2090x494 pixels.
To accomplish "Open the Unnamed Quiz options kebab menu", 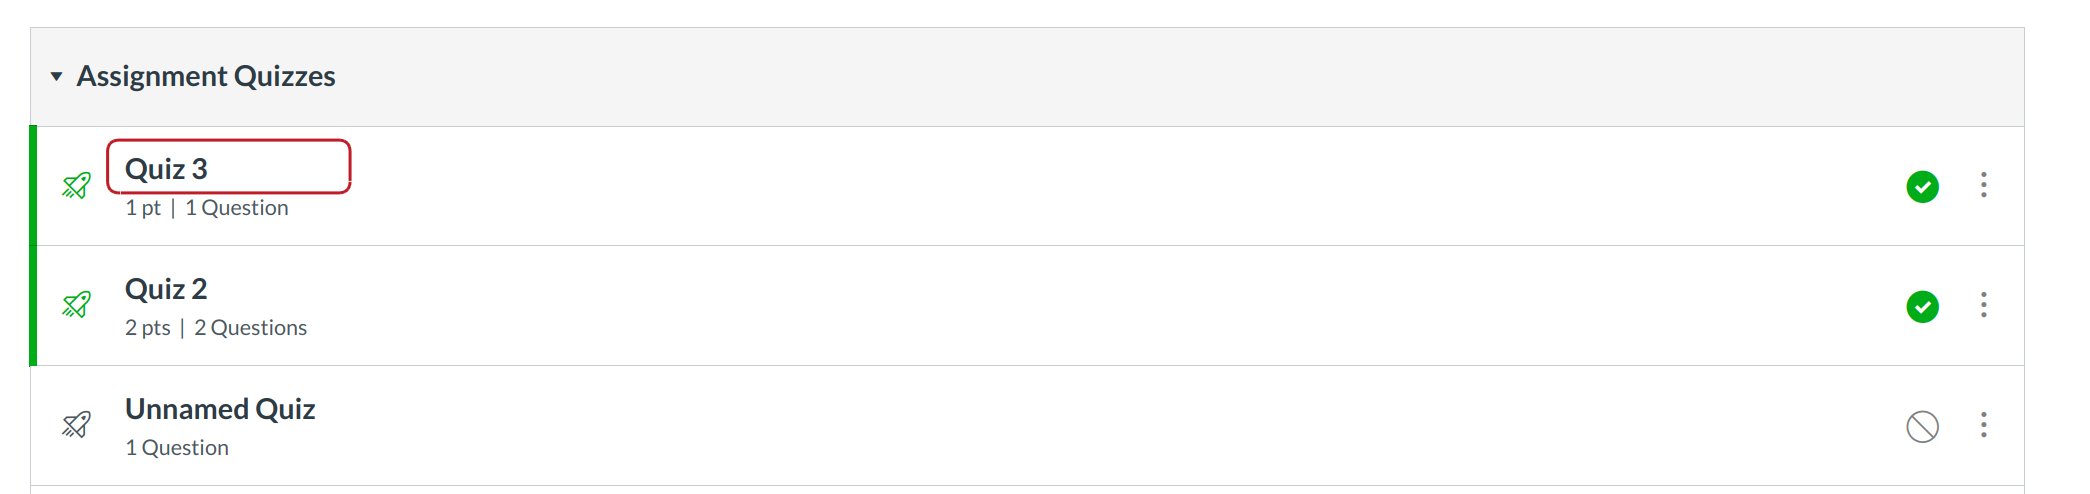I will point(1984,425).
